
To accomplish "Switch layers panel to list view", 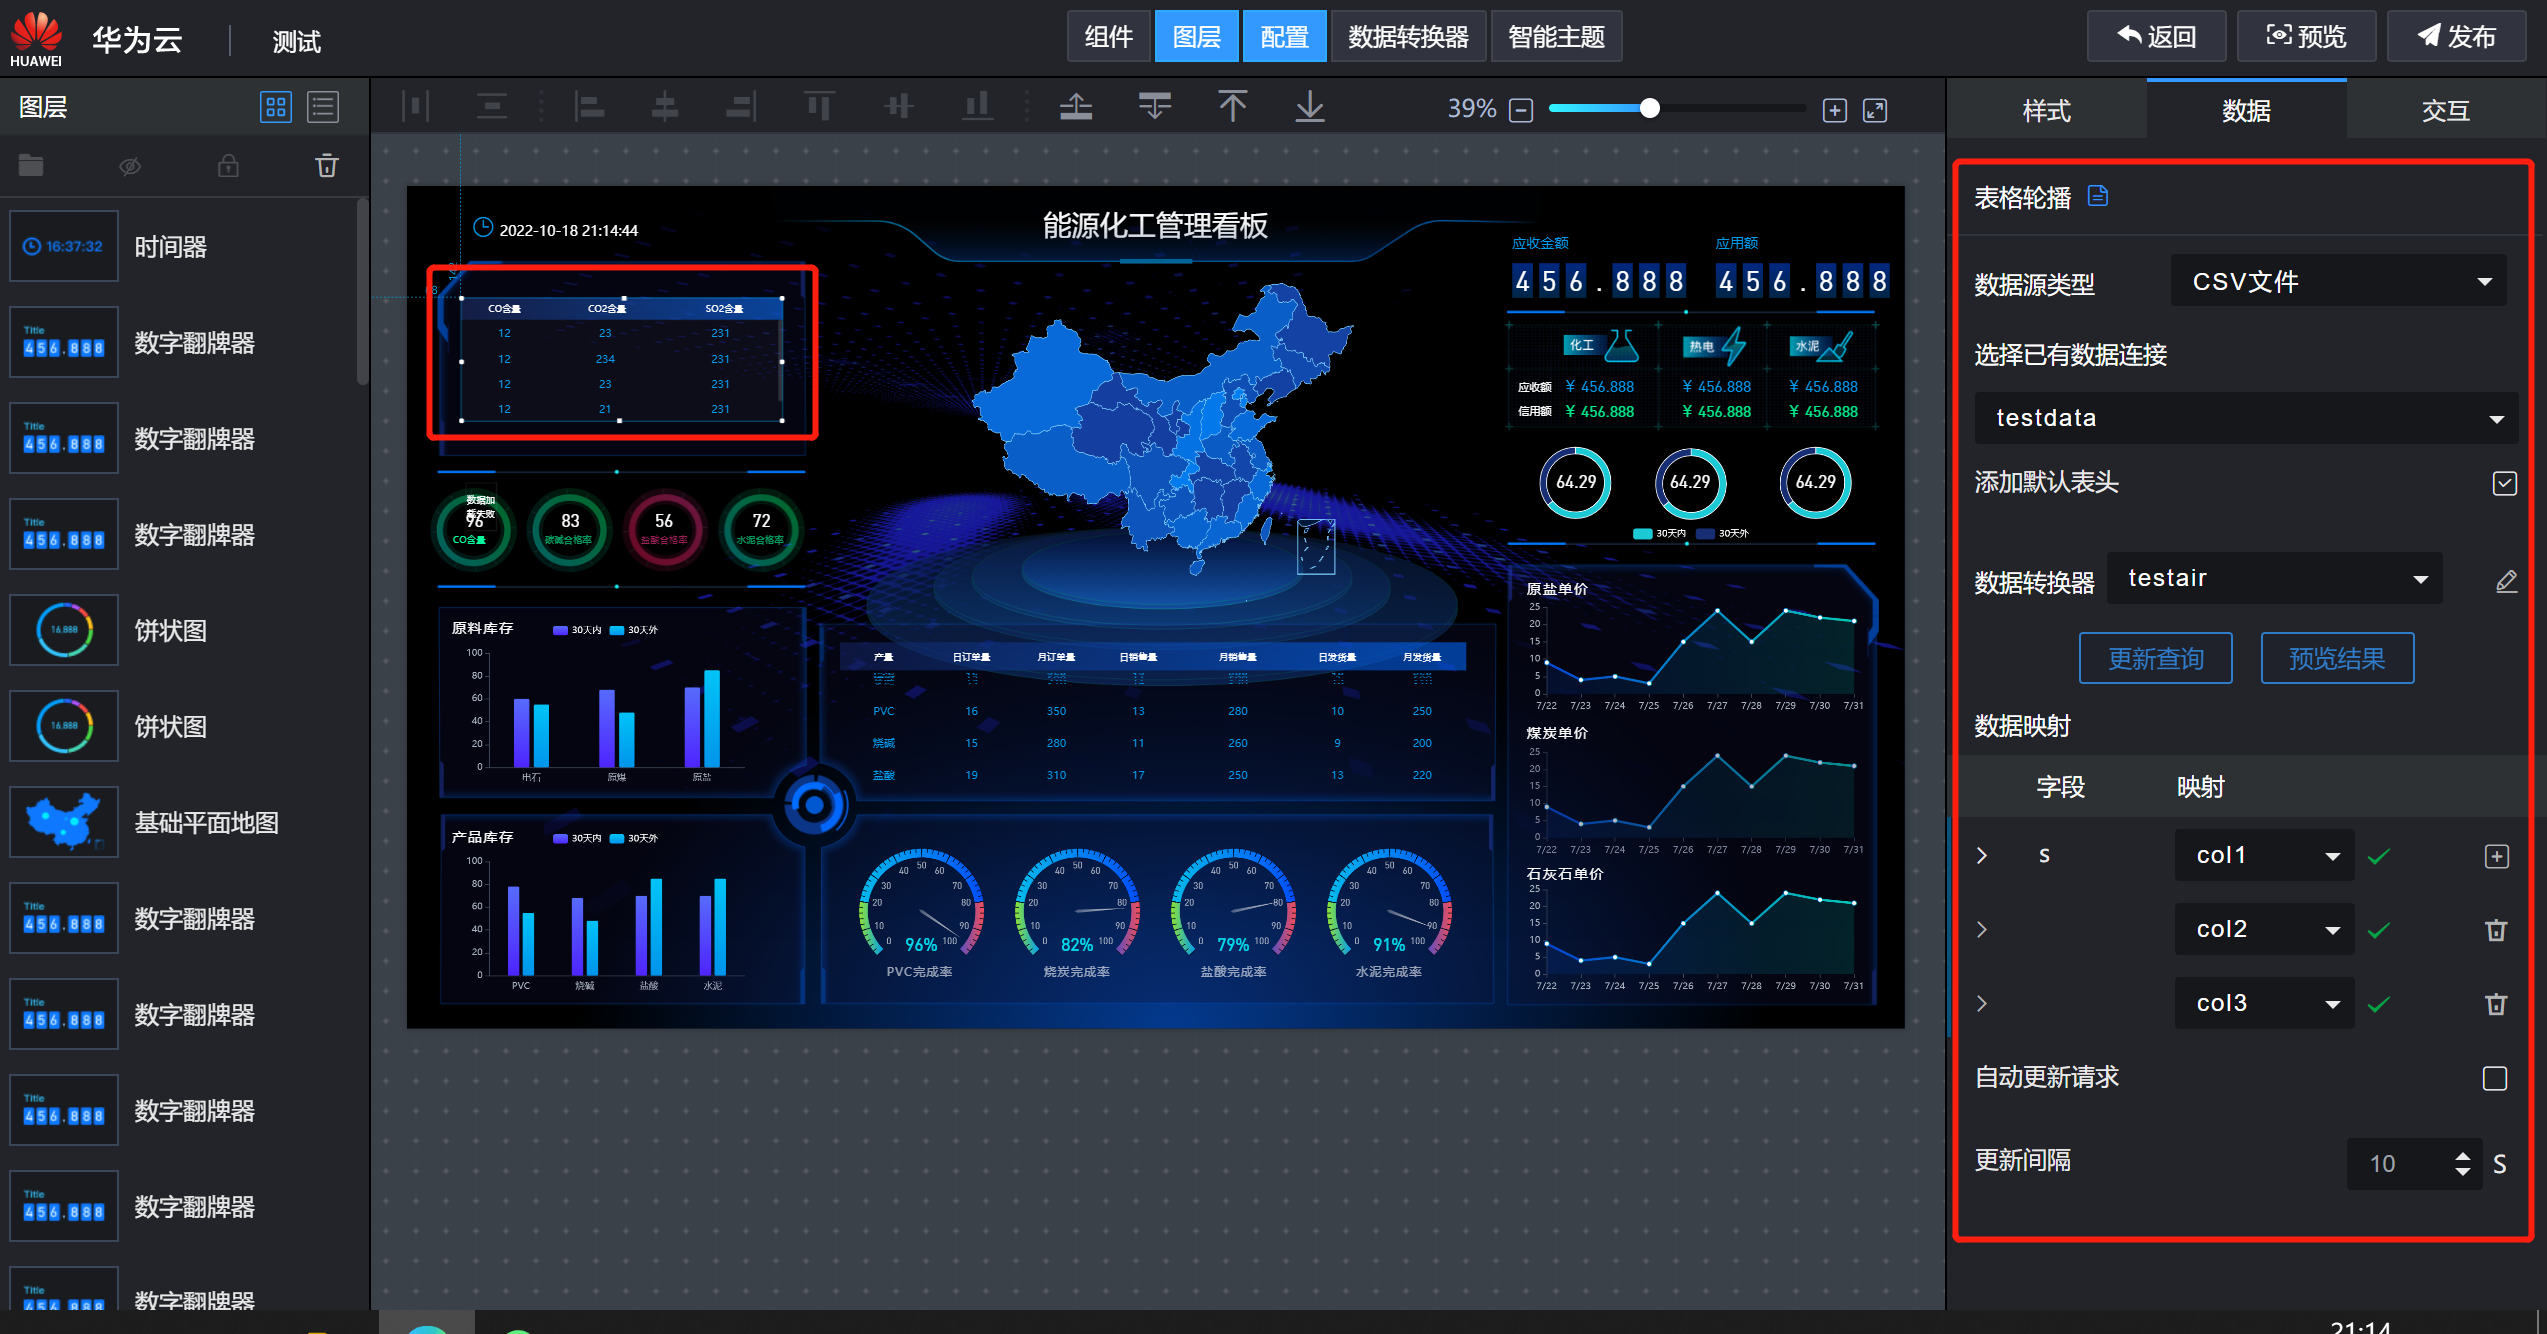I will click(x=323, y=107).
